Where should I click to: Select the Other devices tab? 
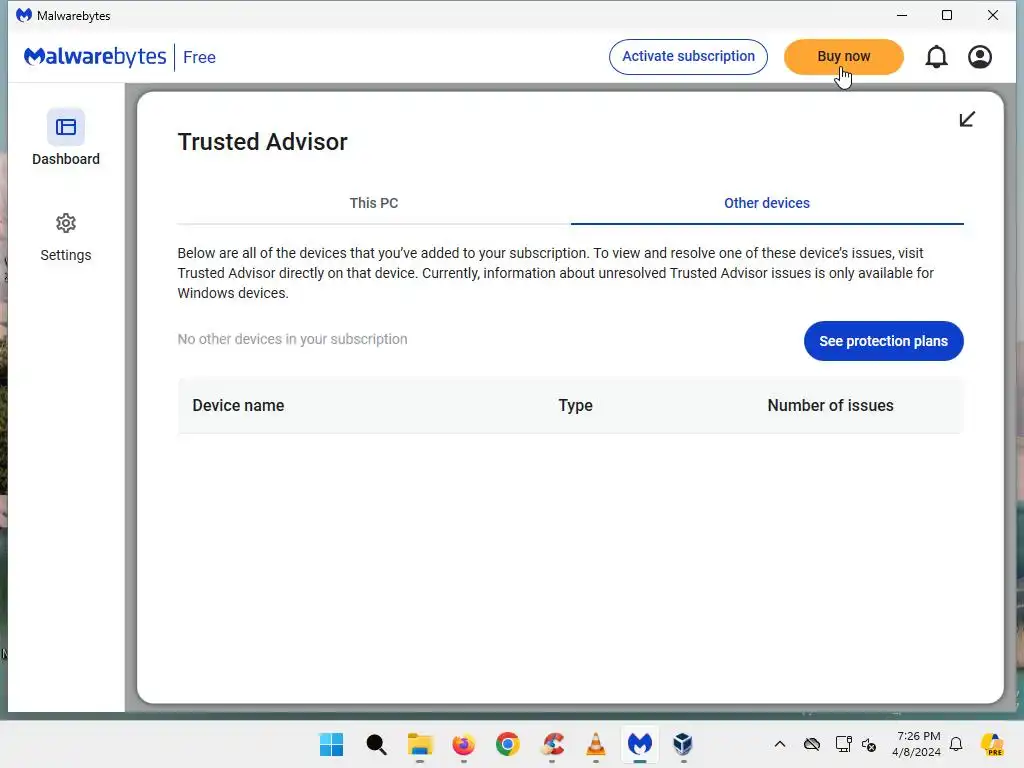(x=767, y=203)
